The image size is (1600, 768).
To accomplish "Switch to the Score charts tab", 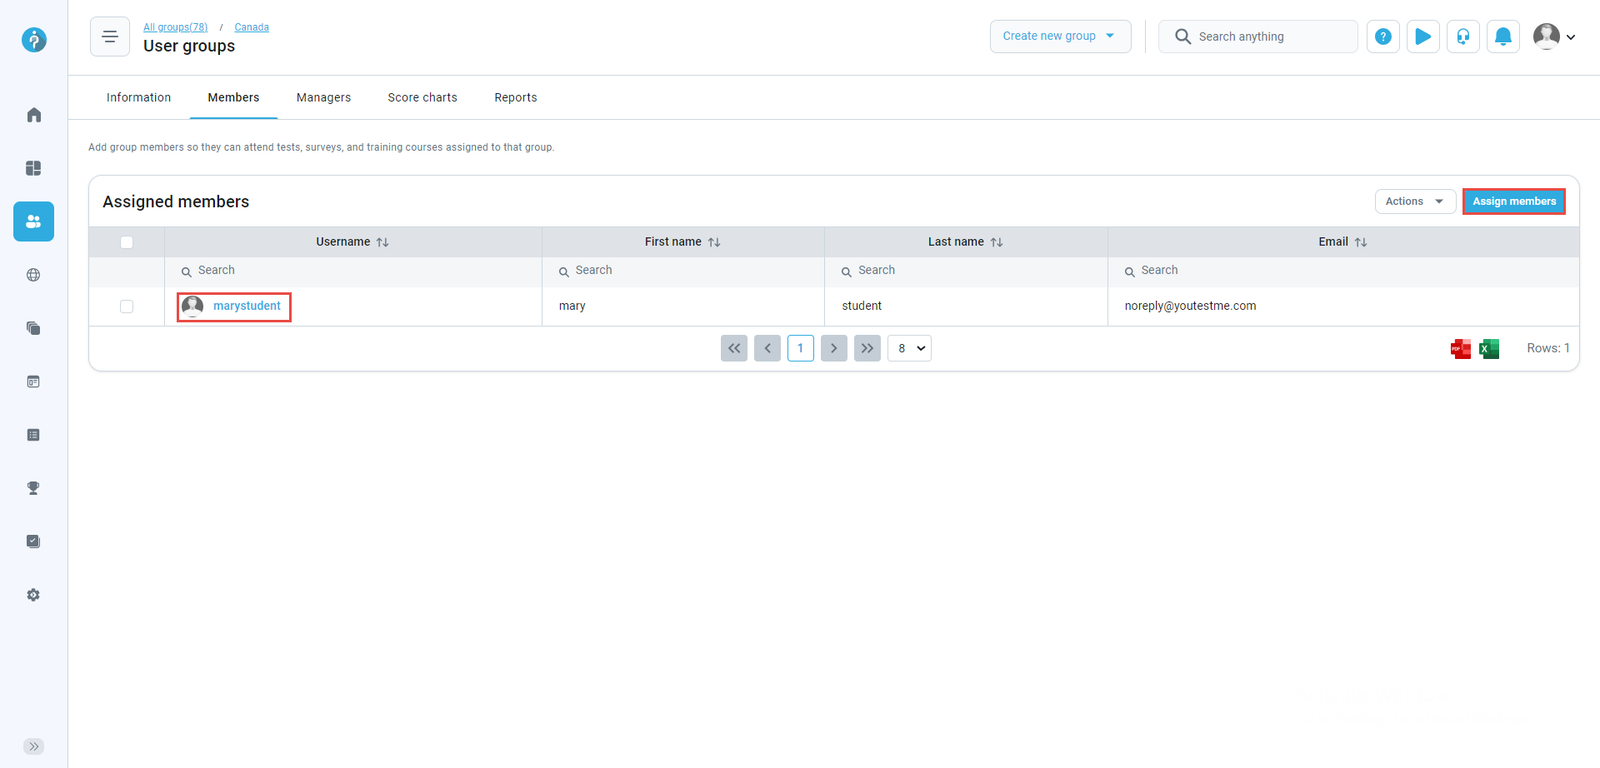I will coord(422,98).
